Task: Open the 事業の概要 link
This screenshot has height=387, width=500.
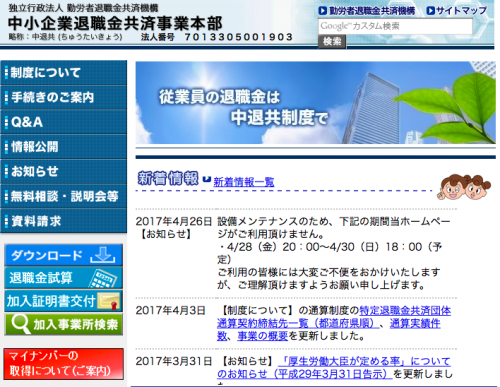Action: tap(263, 336)
